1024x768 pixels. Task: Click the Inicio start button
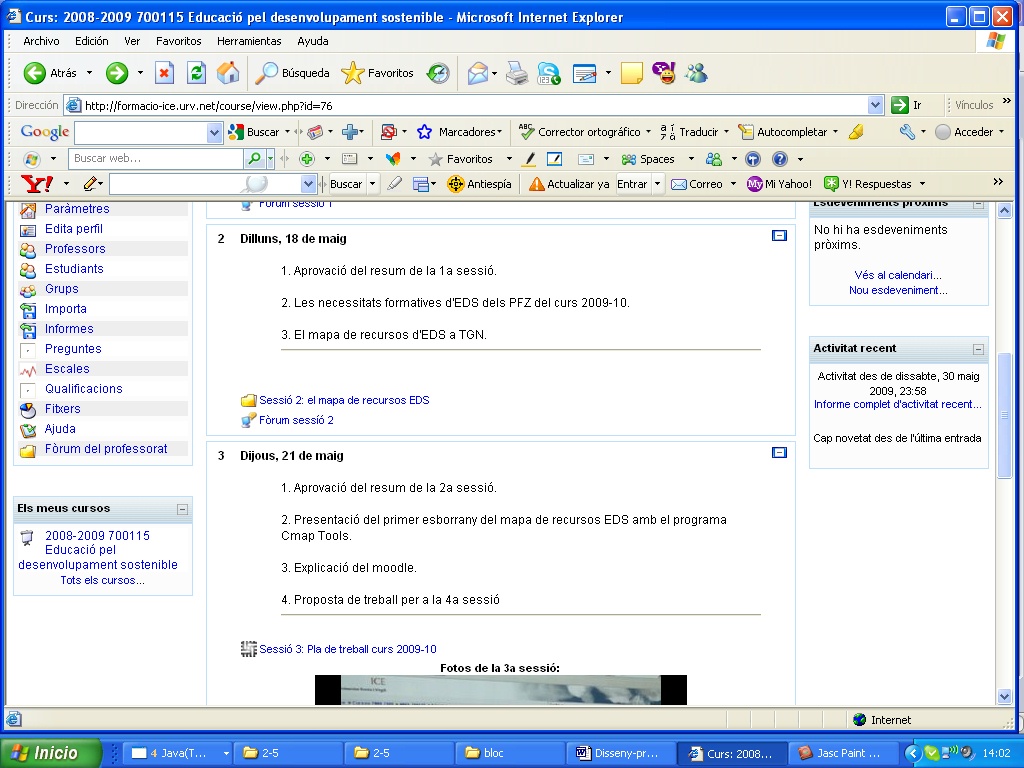pyautogui.click(x=51, y=753)
